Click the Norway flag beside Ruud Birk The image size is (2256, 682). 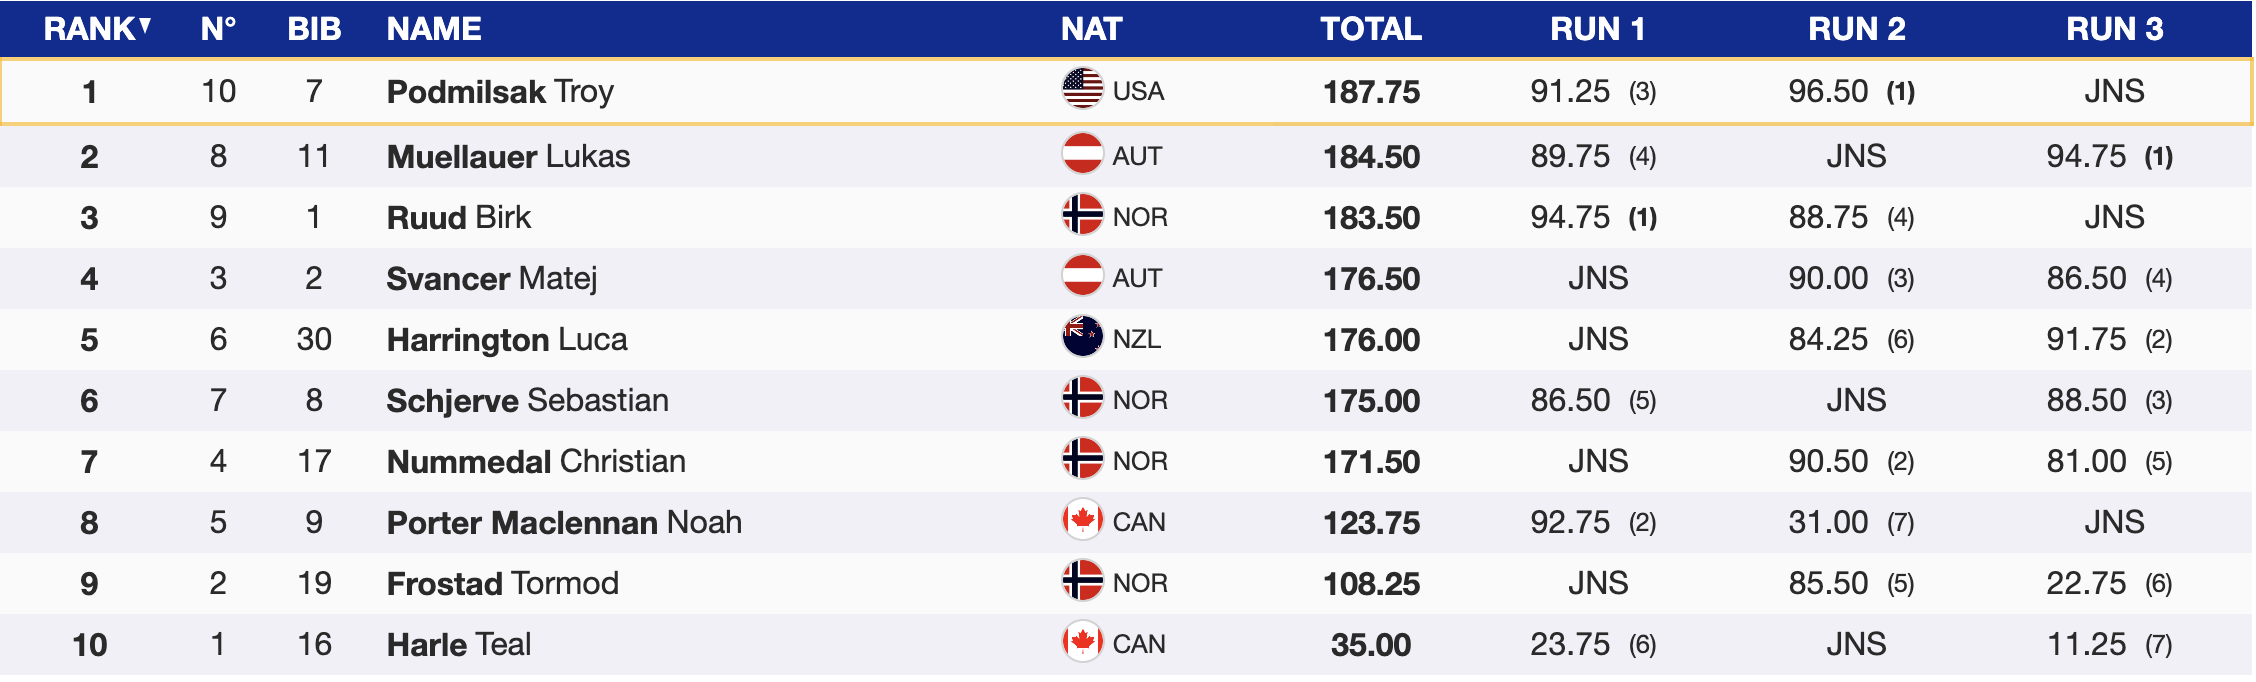point(1082,216)
